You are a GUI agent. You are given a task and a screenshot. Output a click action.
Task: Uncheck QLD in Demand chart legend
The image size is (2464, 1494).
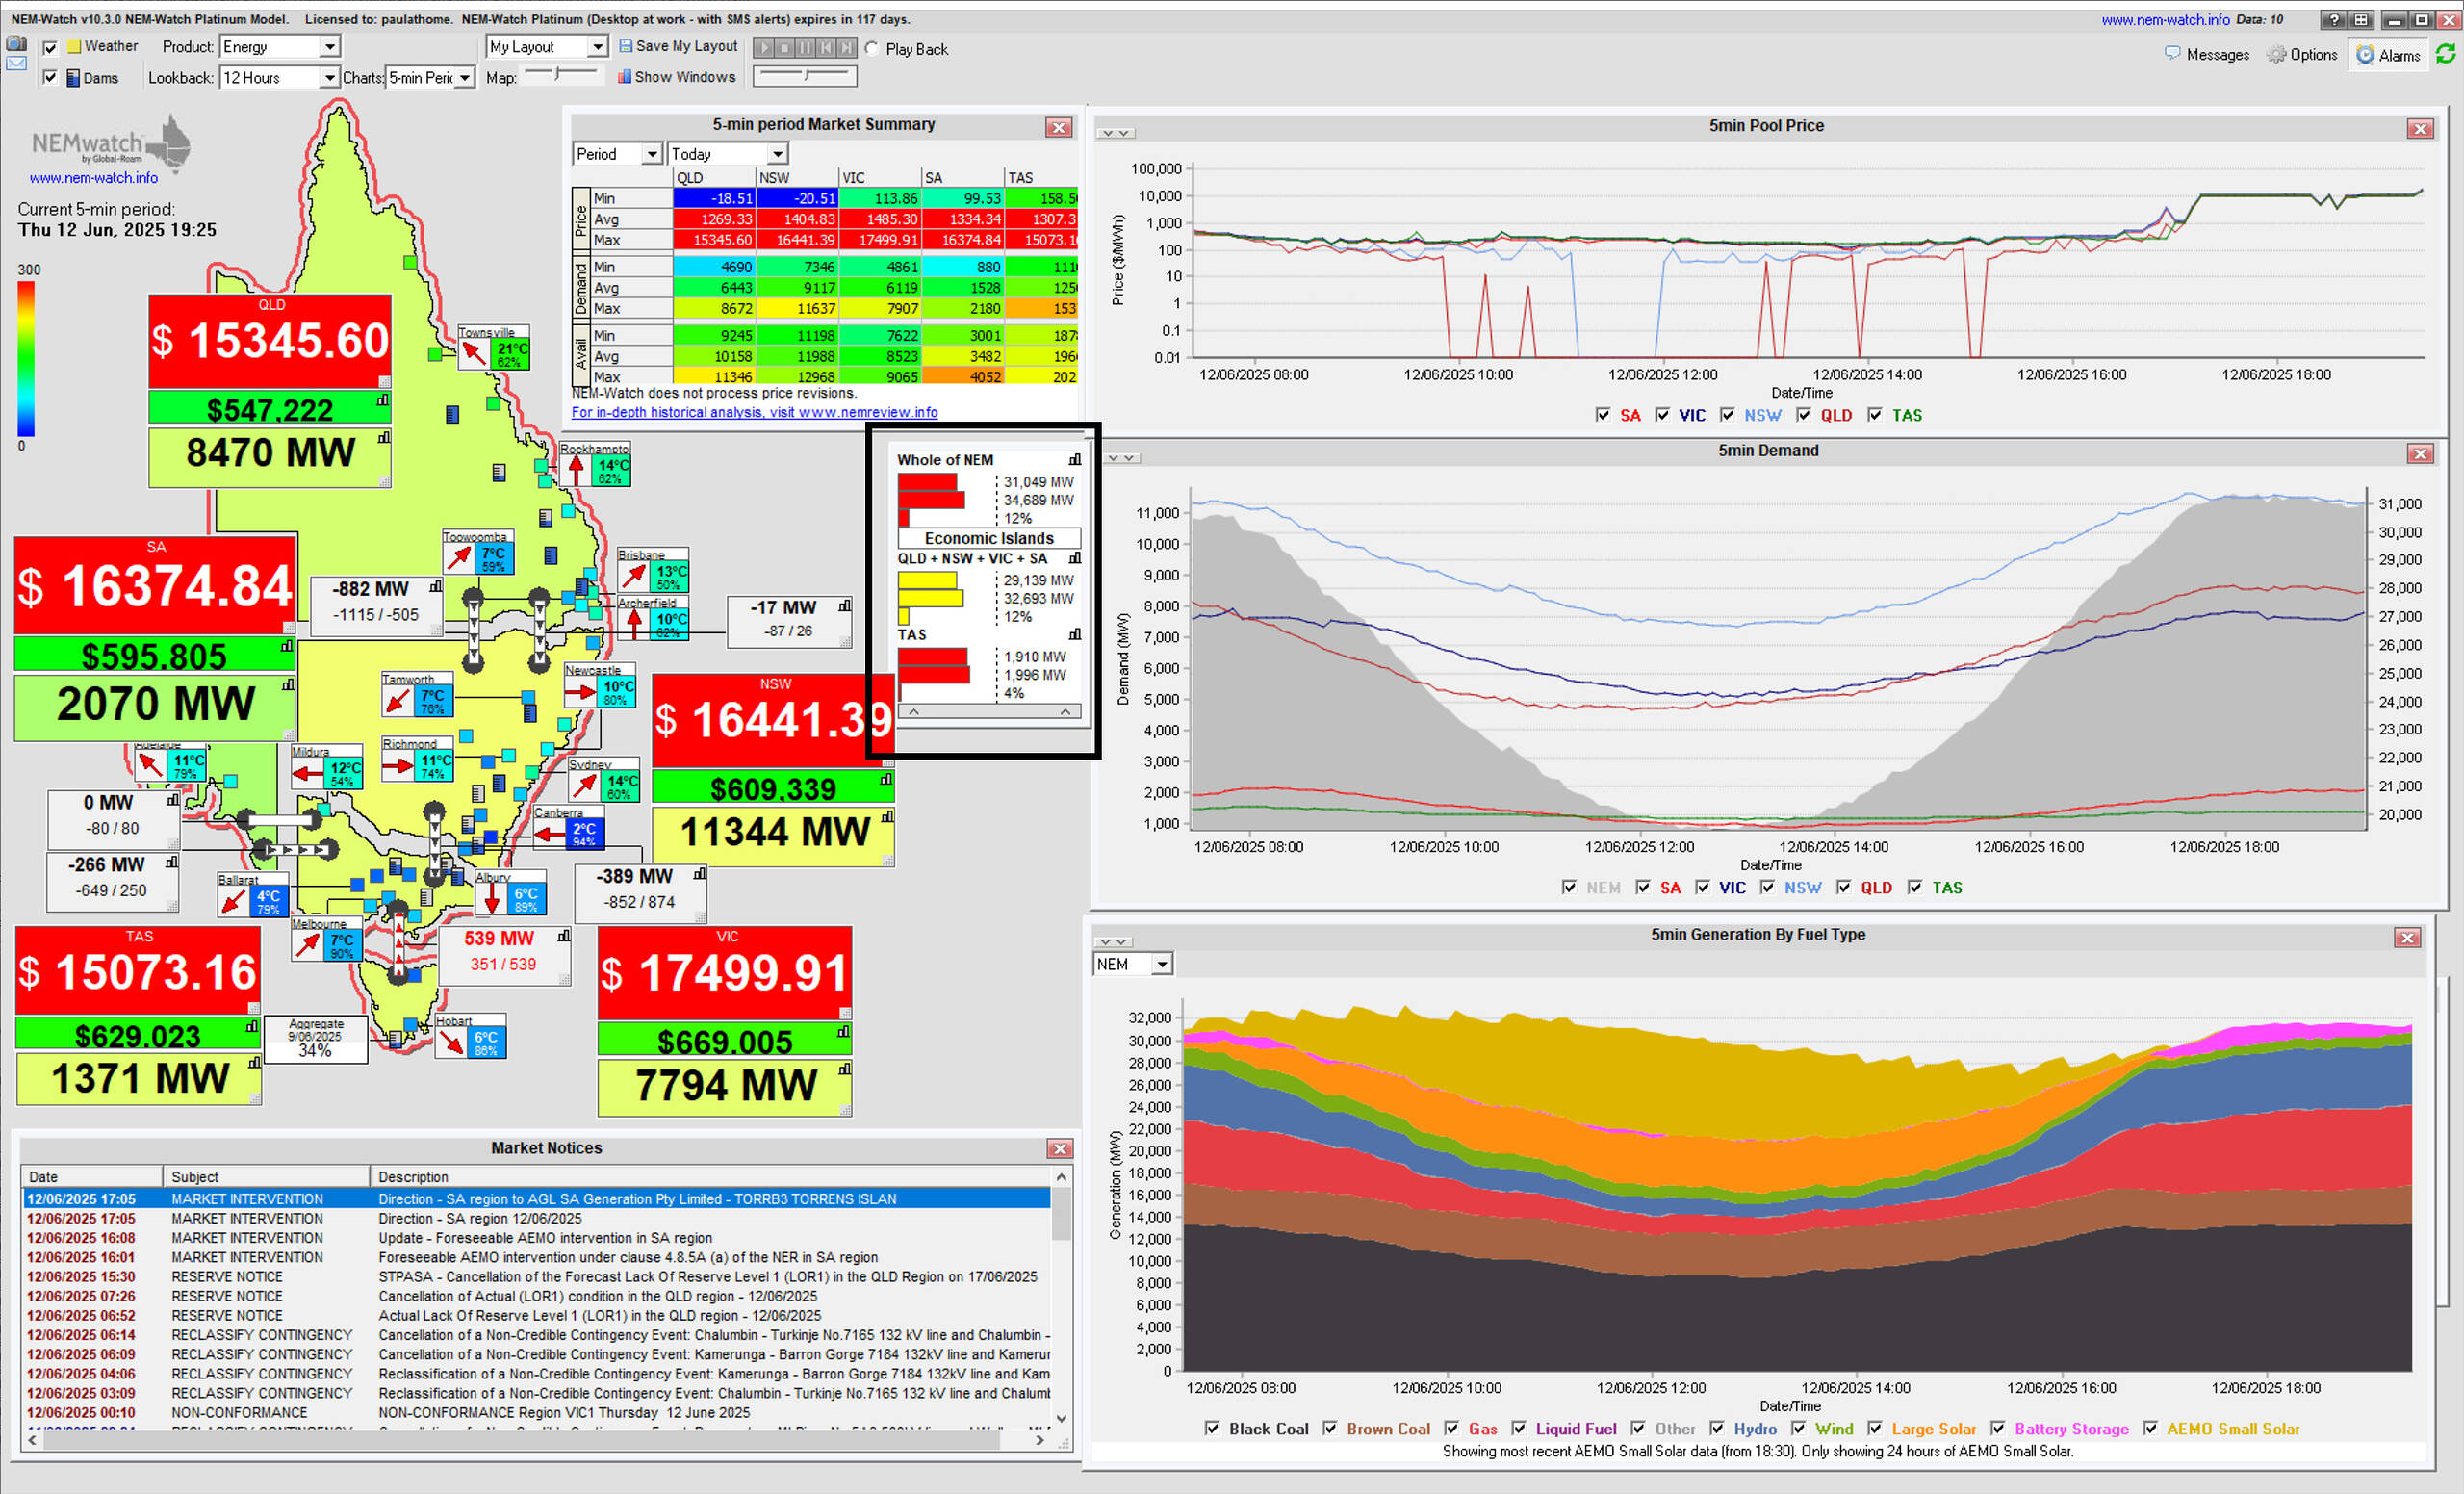[1844, 887]
